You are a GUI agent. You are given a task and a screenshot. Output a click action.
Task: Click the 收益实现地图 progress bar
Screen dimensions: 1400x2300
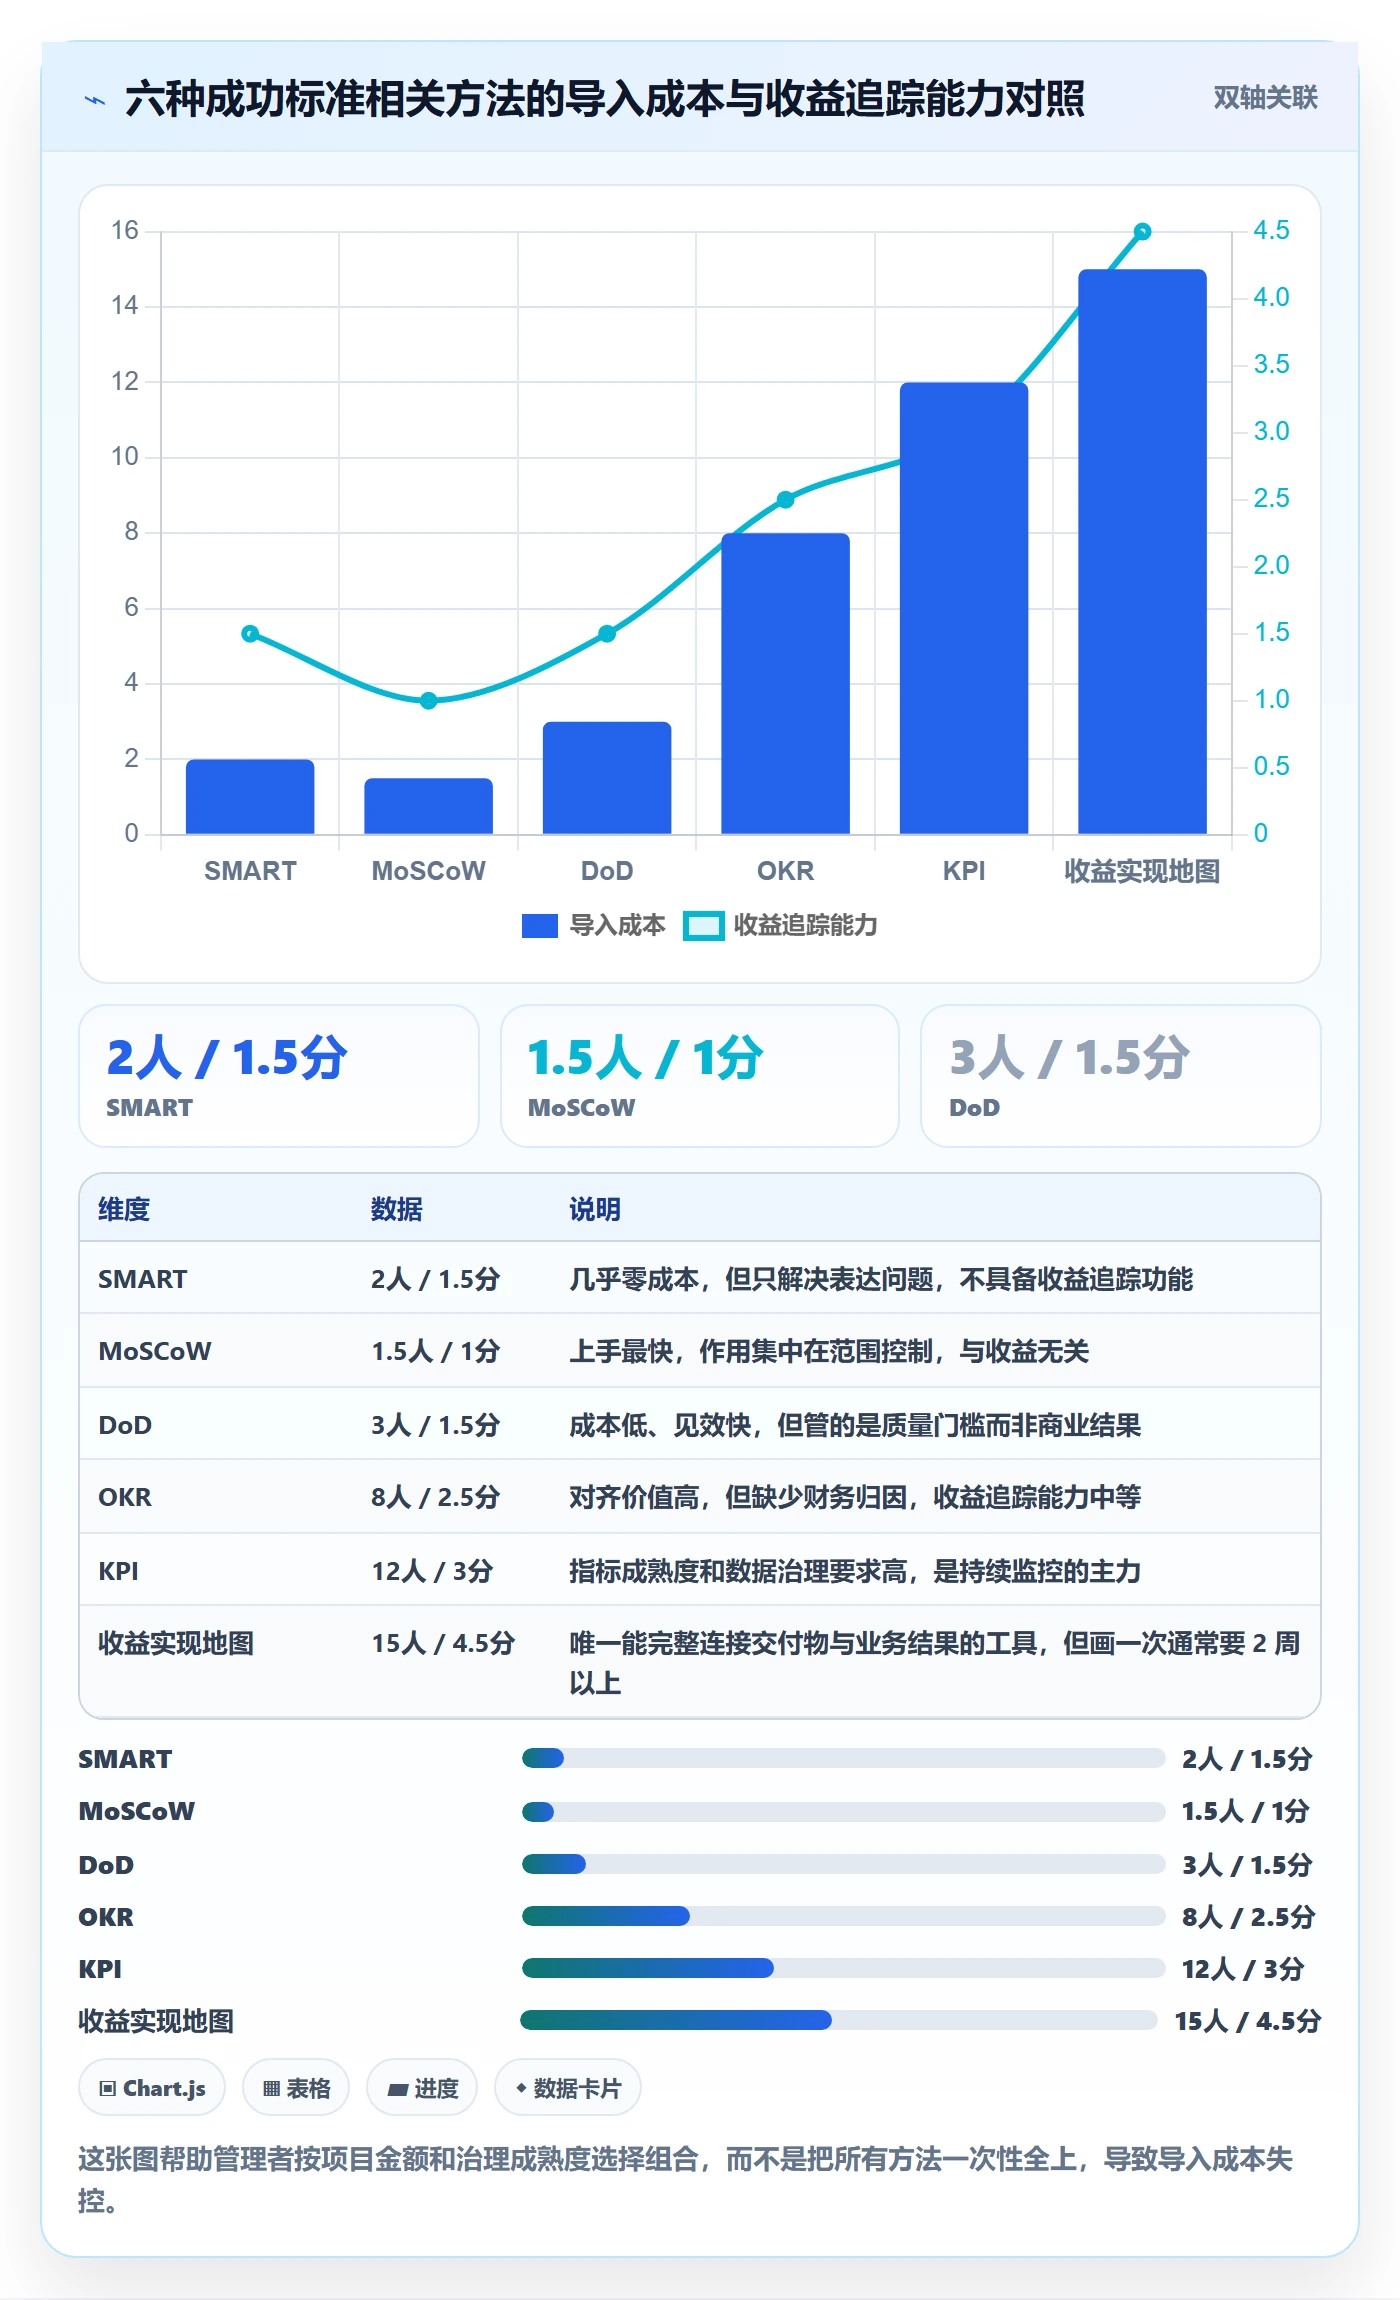[x=839, y=2020]
